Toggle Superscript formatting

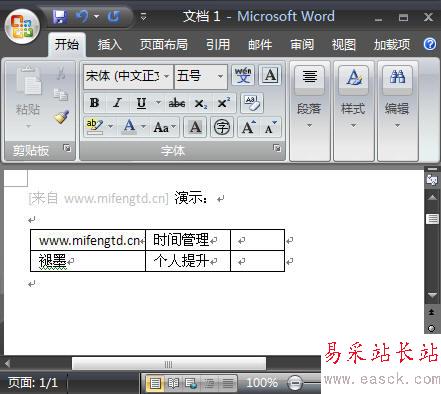coord(224,103)
